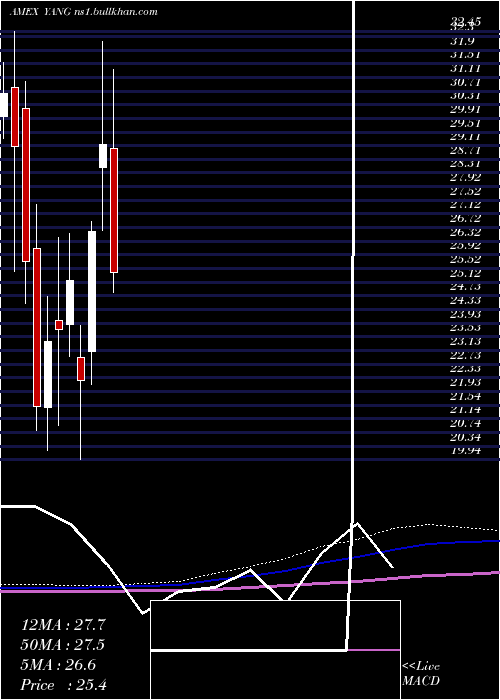
Task: Click the 30.71 price axis label
Action: coord(465,83)
